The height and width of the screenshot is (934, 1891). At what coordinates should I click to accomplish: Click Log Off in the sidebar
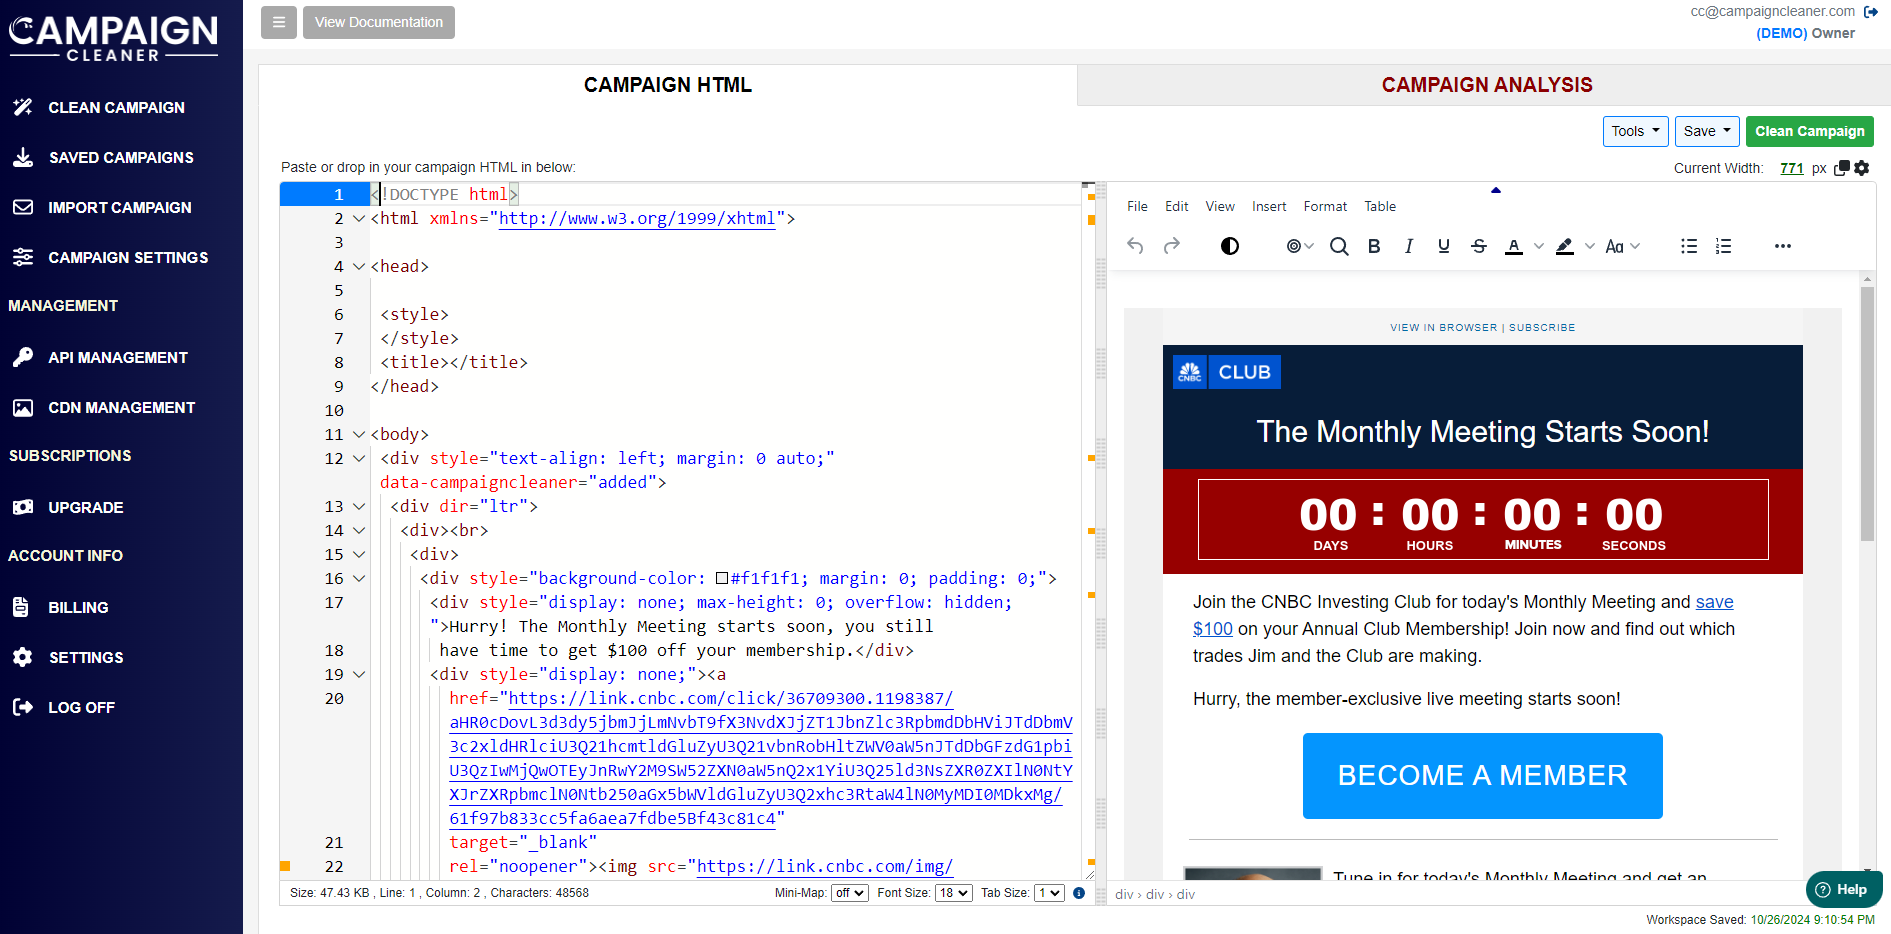(81, 707)
